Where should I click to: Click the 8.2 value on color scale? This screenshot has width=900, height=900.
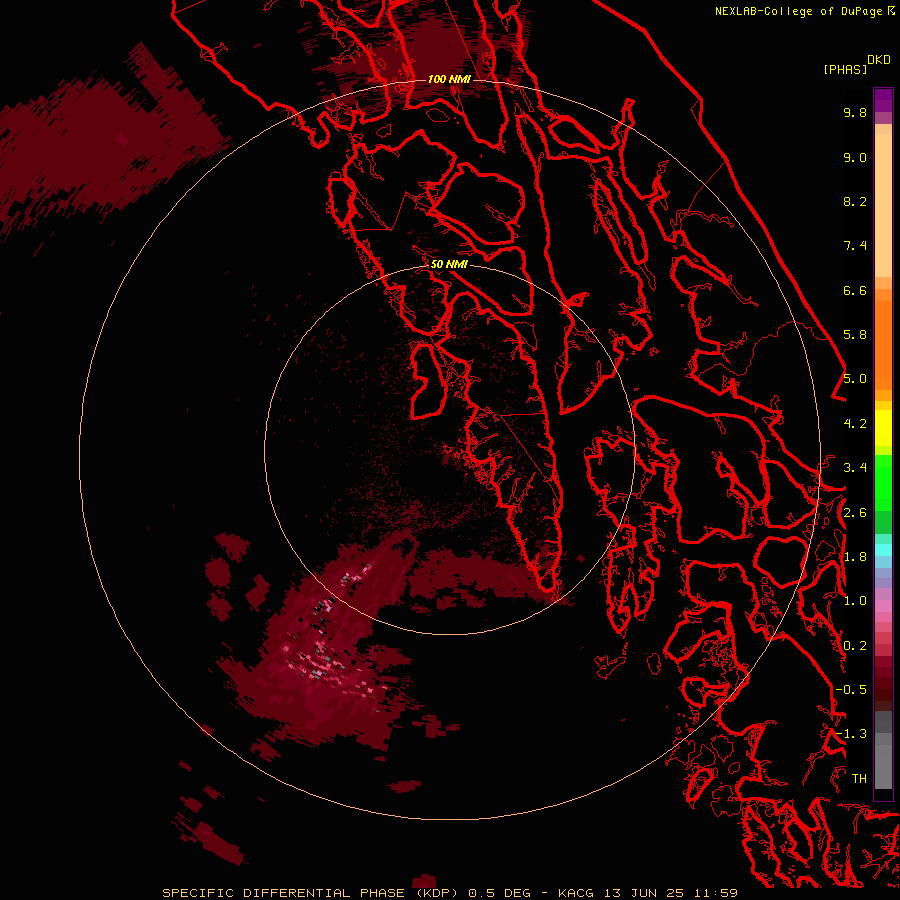click(x=855, y=201)
